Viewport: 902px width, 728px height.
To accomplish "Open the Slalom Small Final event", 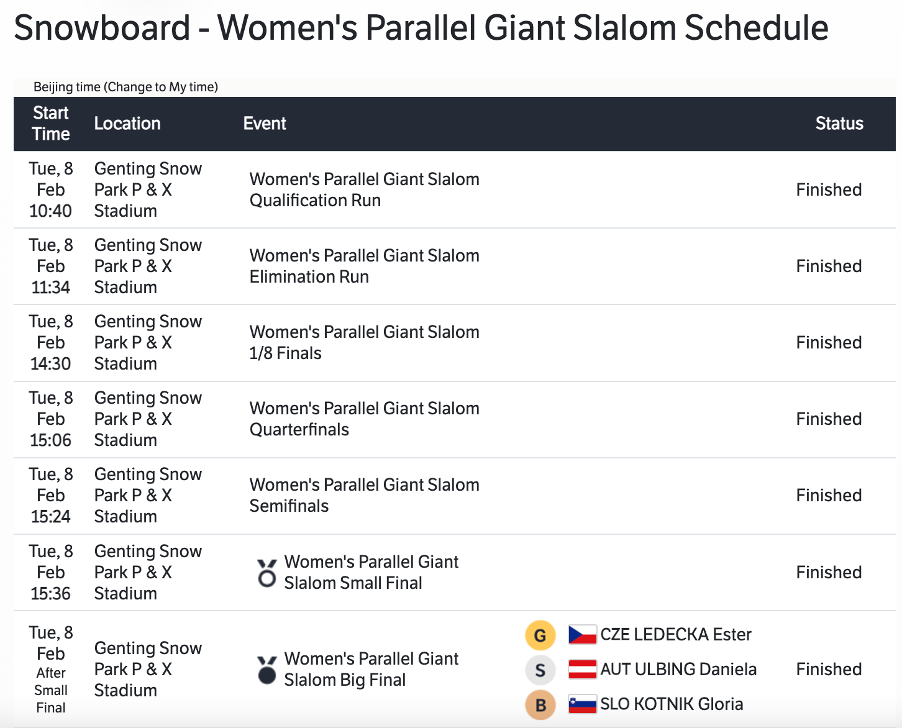I will click(371, 572).
